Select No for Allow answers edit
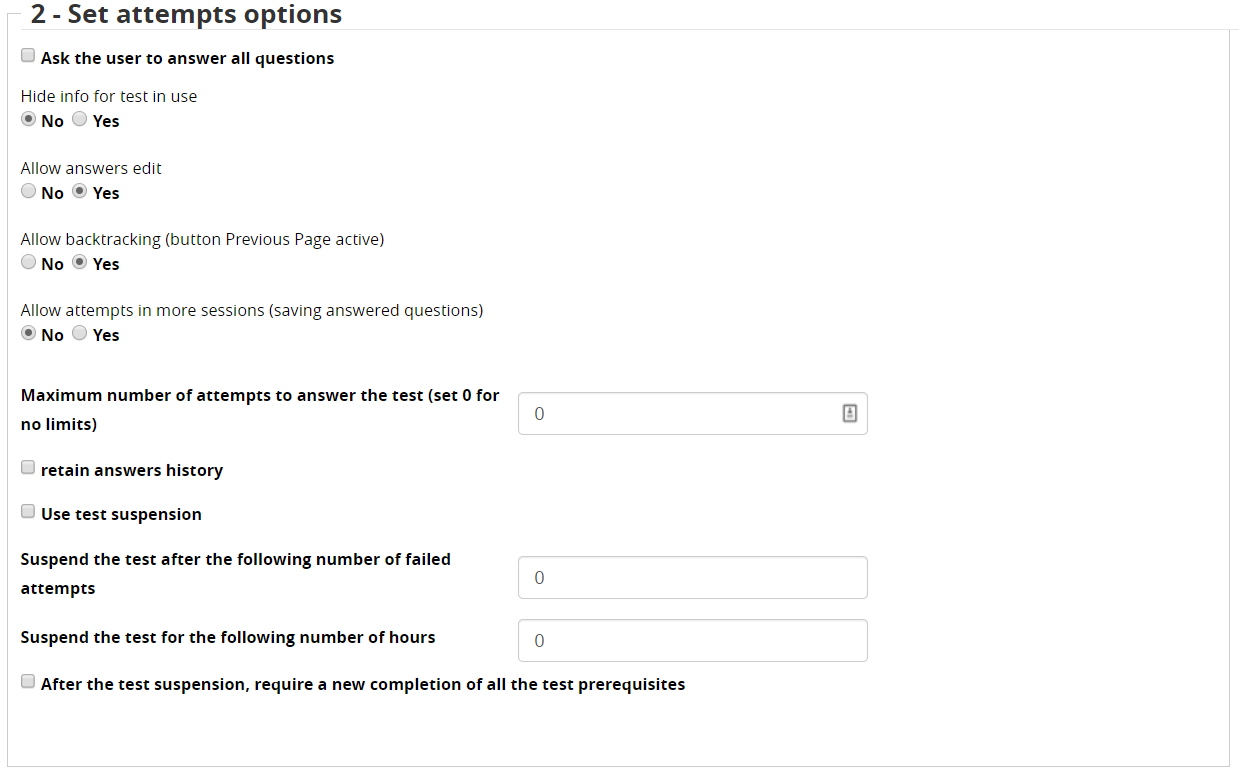The height and width of the screenshot is (776, 1239). point(28,190)
